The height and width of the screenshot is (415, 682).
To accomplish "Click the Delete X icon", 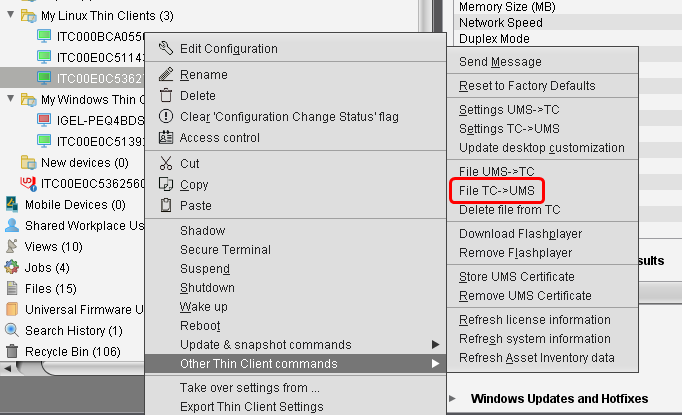I will [165, 96].
